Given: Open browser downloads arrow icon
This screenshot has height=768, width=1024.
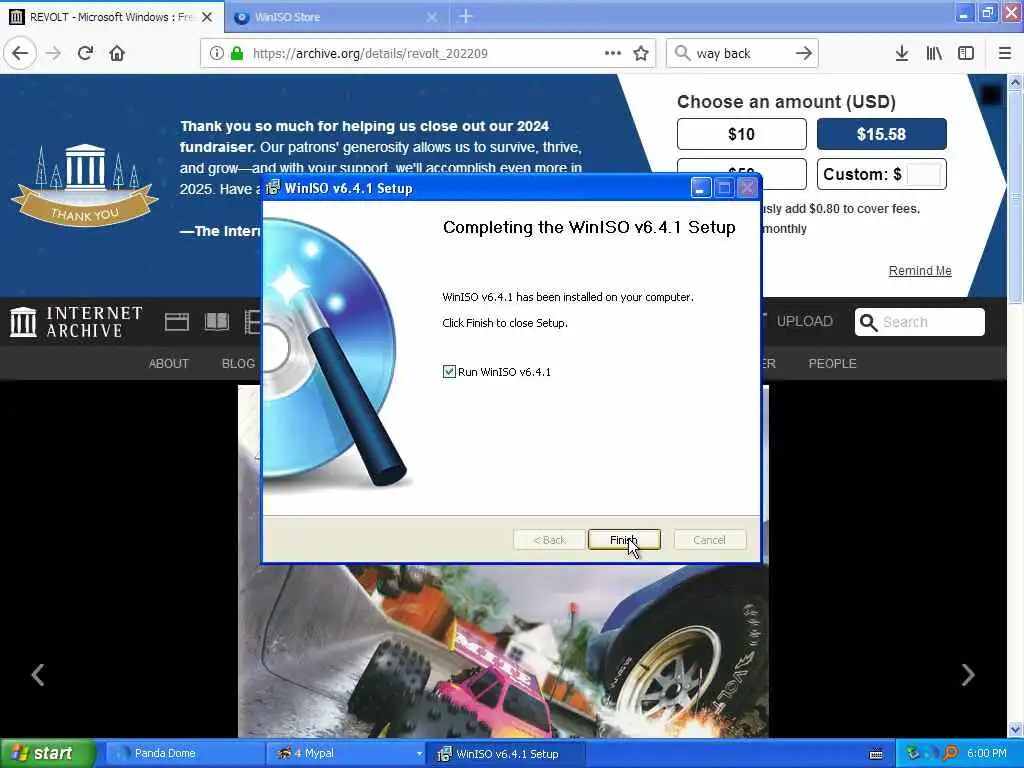Looking at the screenshot, I should [x=902, y=53].
